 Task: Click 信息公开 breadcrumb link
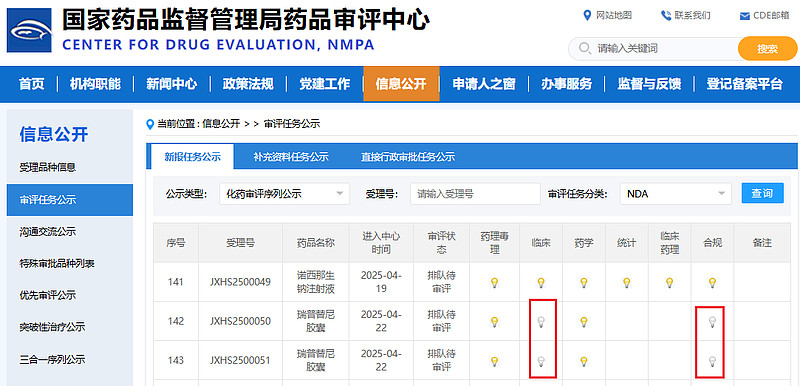(x=221, y=124)
